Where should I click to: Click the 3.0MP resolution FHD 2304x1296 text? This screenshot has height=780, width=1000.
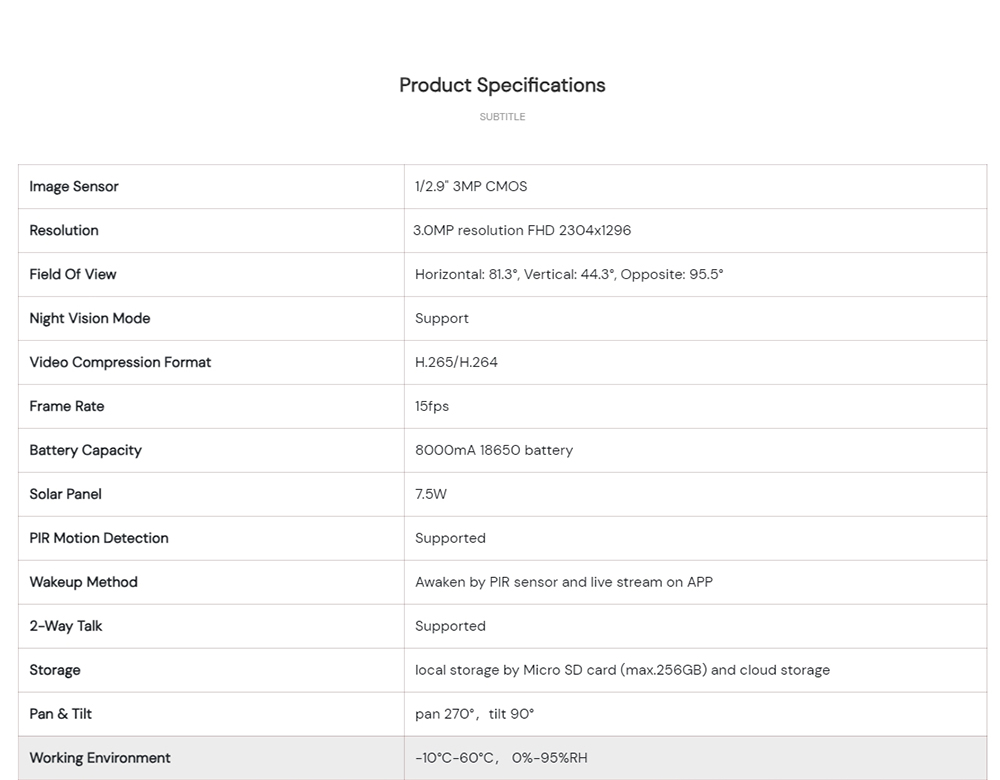(x=522, y=230)
